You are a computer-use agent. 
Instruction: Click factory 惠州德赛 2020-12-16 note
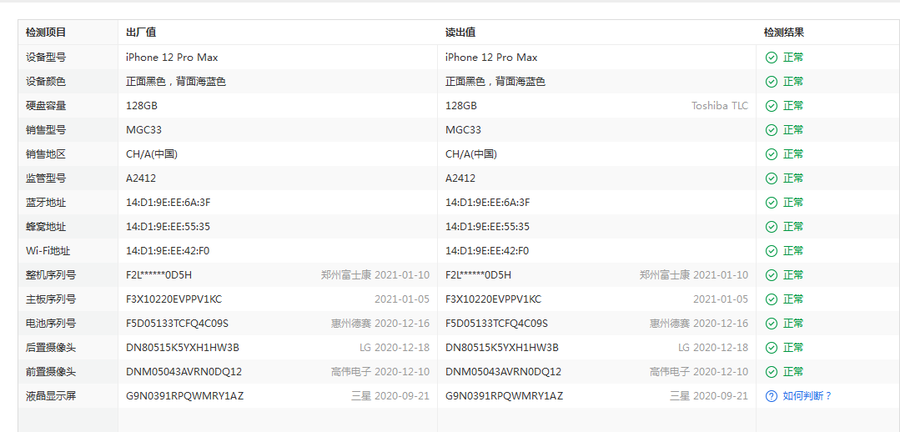(380, 324)
